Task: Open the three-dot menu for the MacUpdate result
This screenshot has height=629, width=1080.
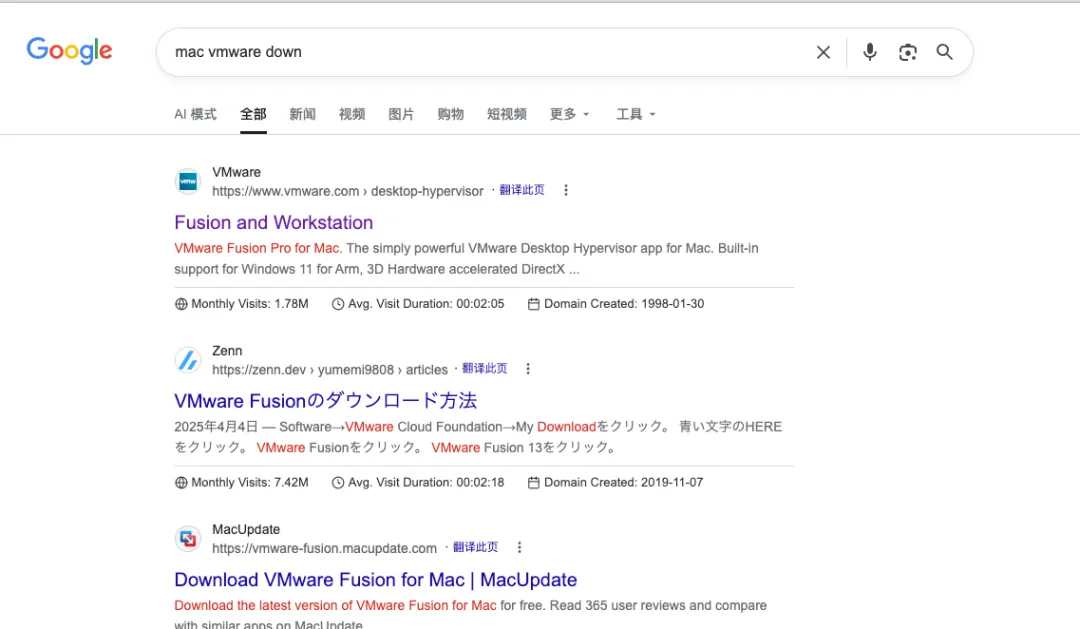Action: (x=519, y=547)
